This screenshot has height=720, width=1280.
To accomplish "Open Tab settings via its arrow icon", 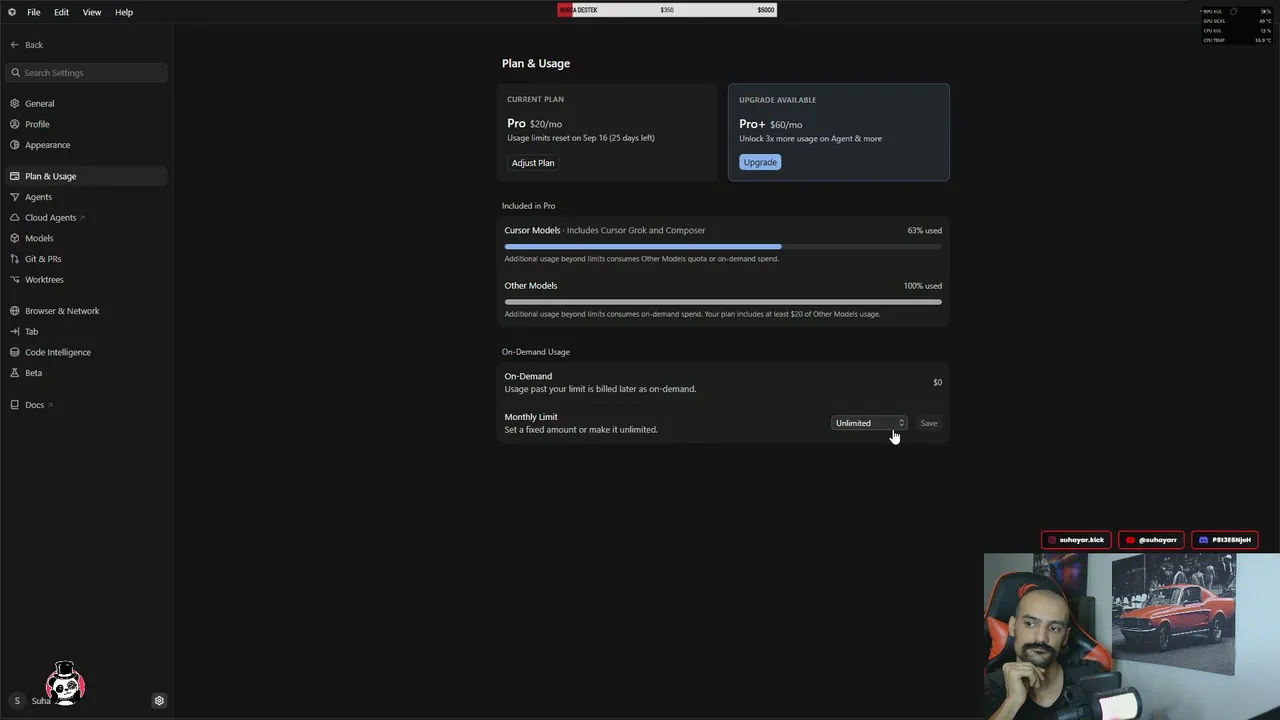I will coord(15,331).
